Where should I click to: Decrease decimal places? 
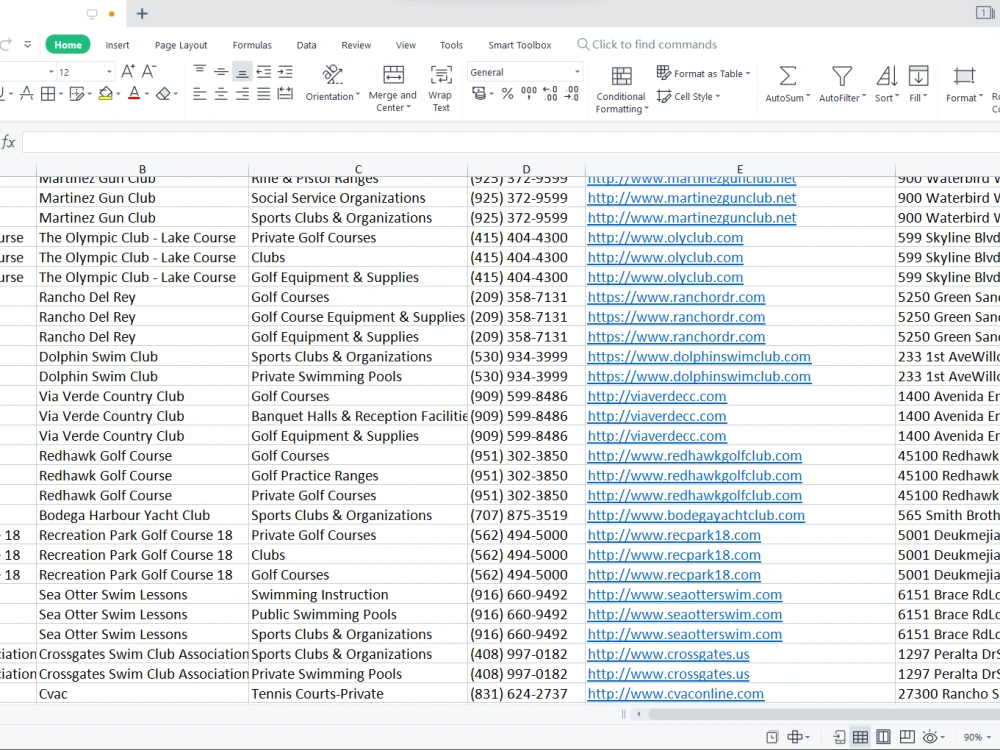[x=572, y=94]
